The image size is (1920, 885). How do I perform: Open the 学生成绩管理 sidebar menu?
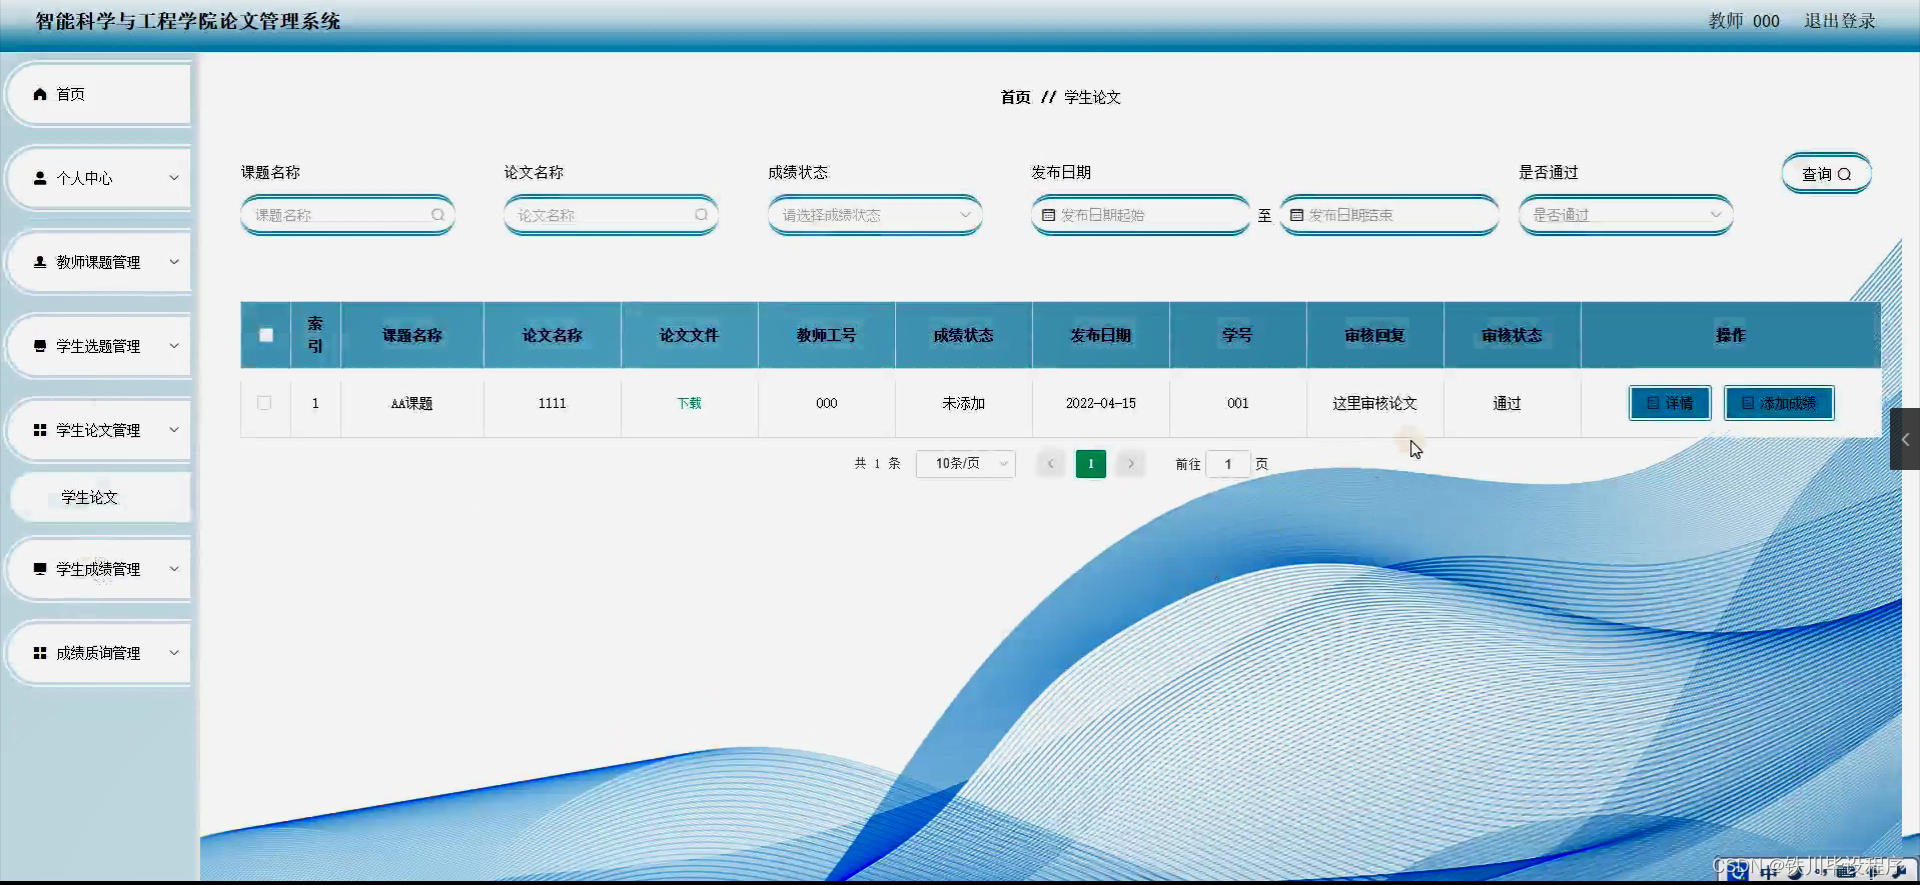(98, 569)
